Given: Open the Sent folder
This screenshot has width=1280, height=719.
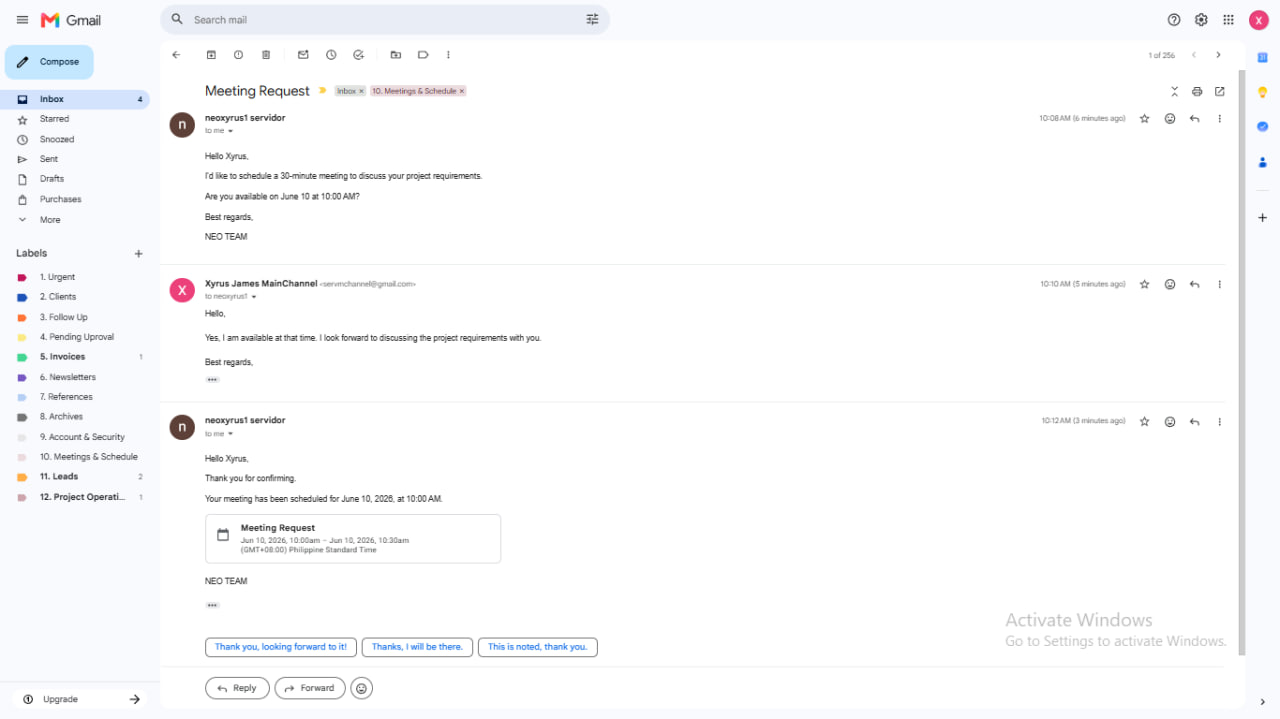Looking at the screenshot, I should point(75,159).
